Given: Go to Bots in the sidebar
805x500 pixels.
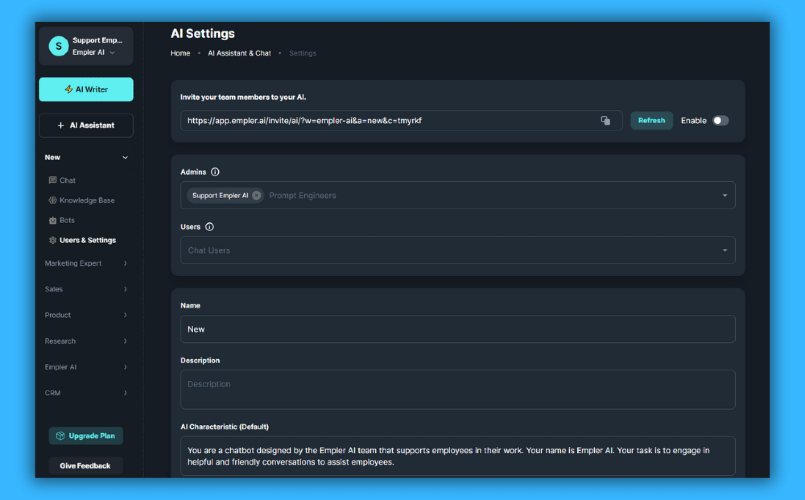Looking at the screenshot, I should pyautogui.click(x=67, y=220).
